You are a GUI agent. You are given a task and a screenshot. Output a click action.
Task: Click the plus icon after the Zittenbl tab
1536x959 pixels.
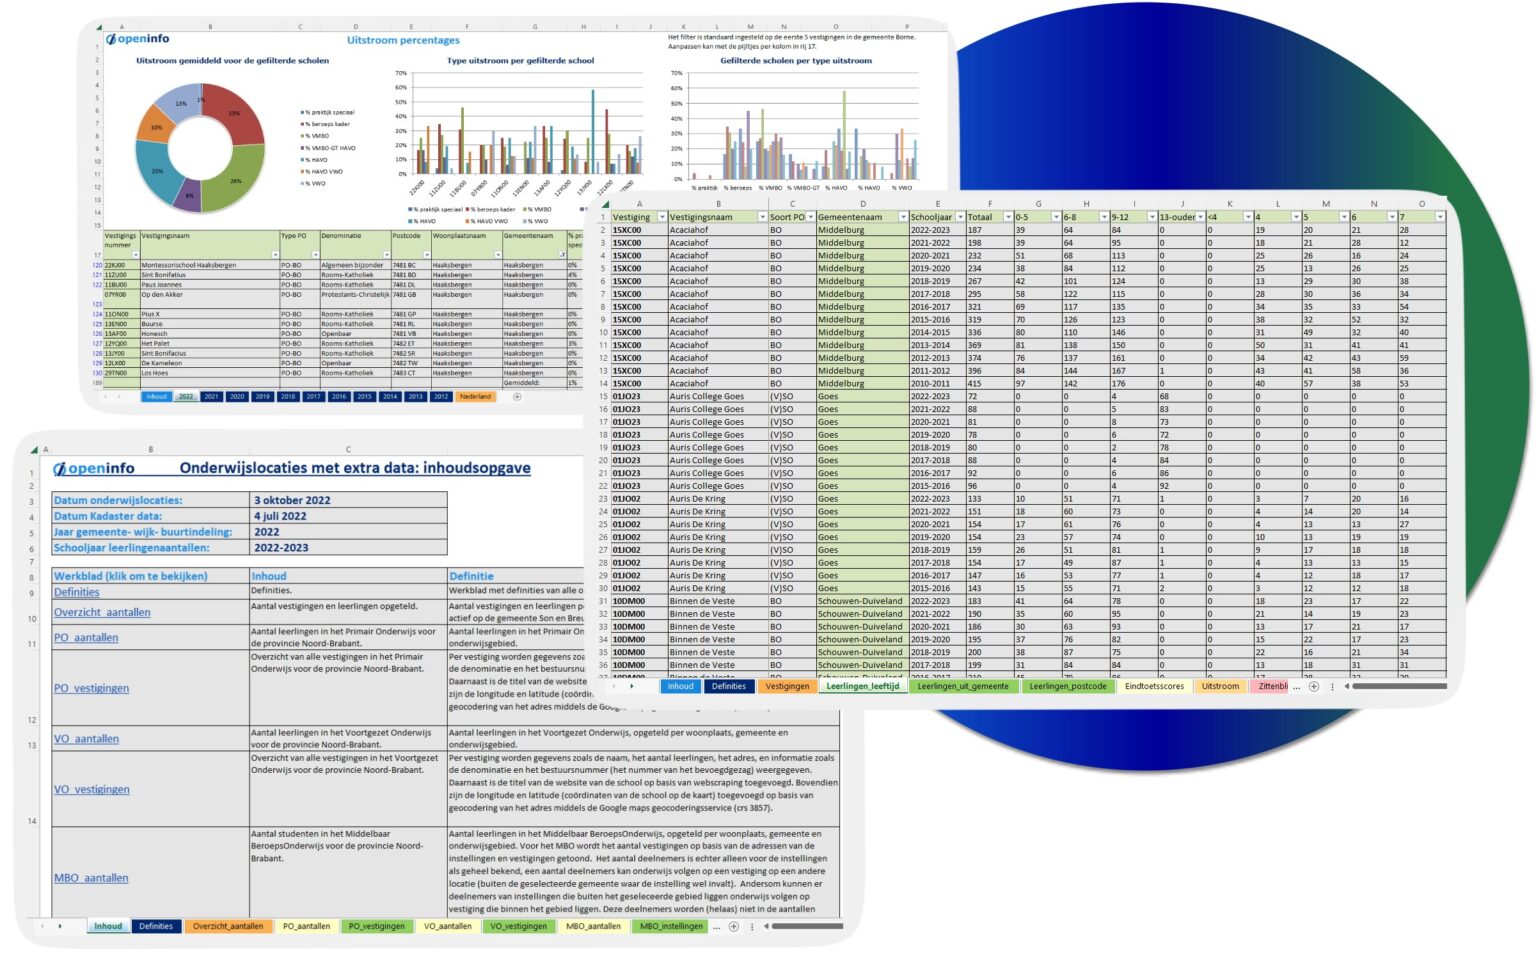coord(1314,687)
